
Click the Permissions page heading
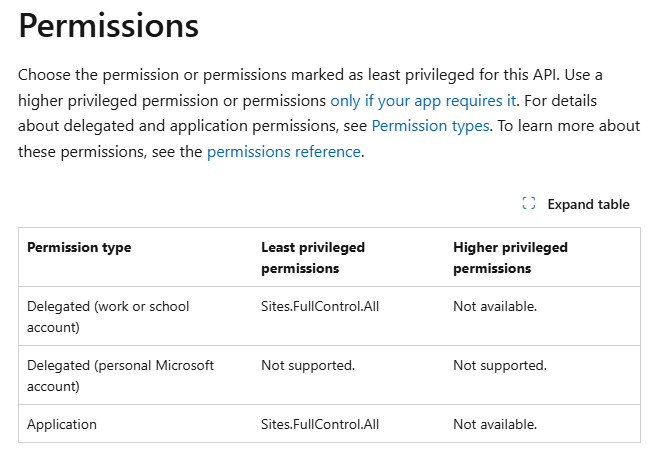[108, 27]
